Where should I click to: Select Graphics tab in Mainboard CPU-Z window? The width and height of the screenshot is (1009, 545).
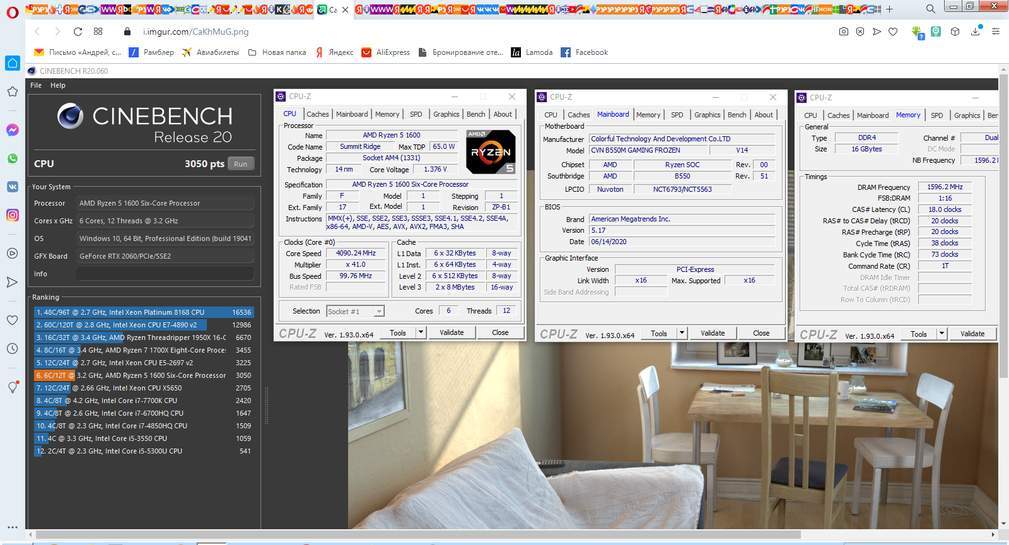coord(707,115)
